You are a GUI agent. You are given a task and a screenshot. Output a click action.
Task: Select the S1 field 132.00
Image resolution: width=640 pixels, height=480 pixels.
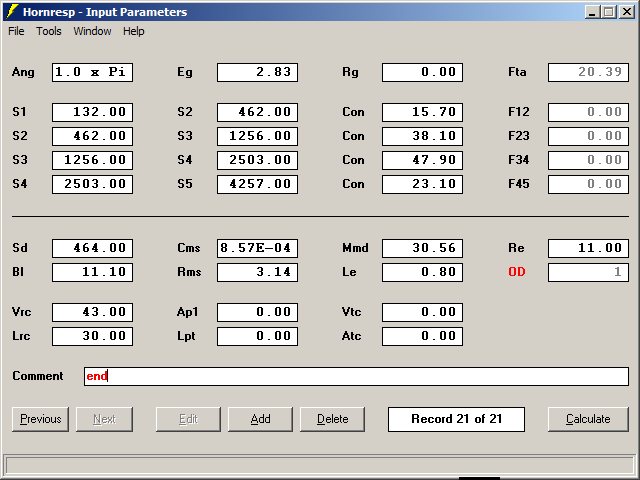click(92, 112)
